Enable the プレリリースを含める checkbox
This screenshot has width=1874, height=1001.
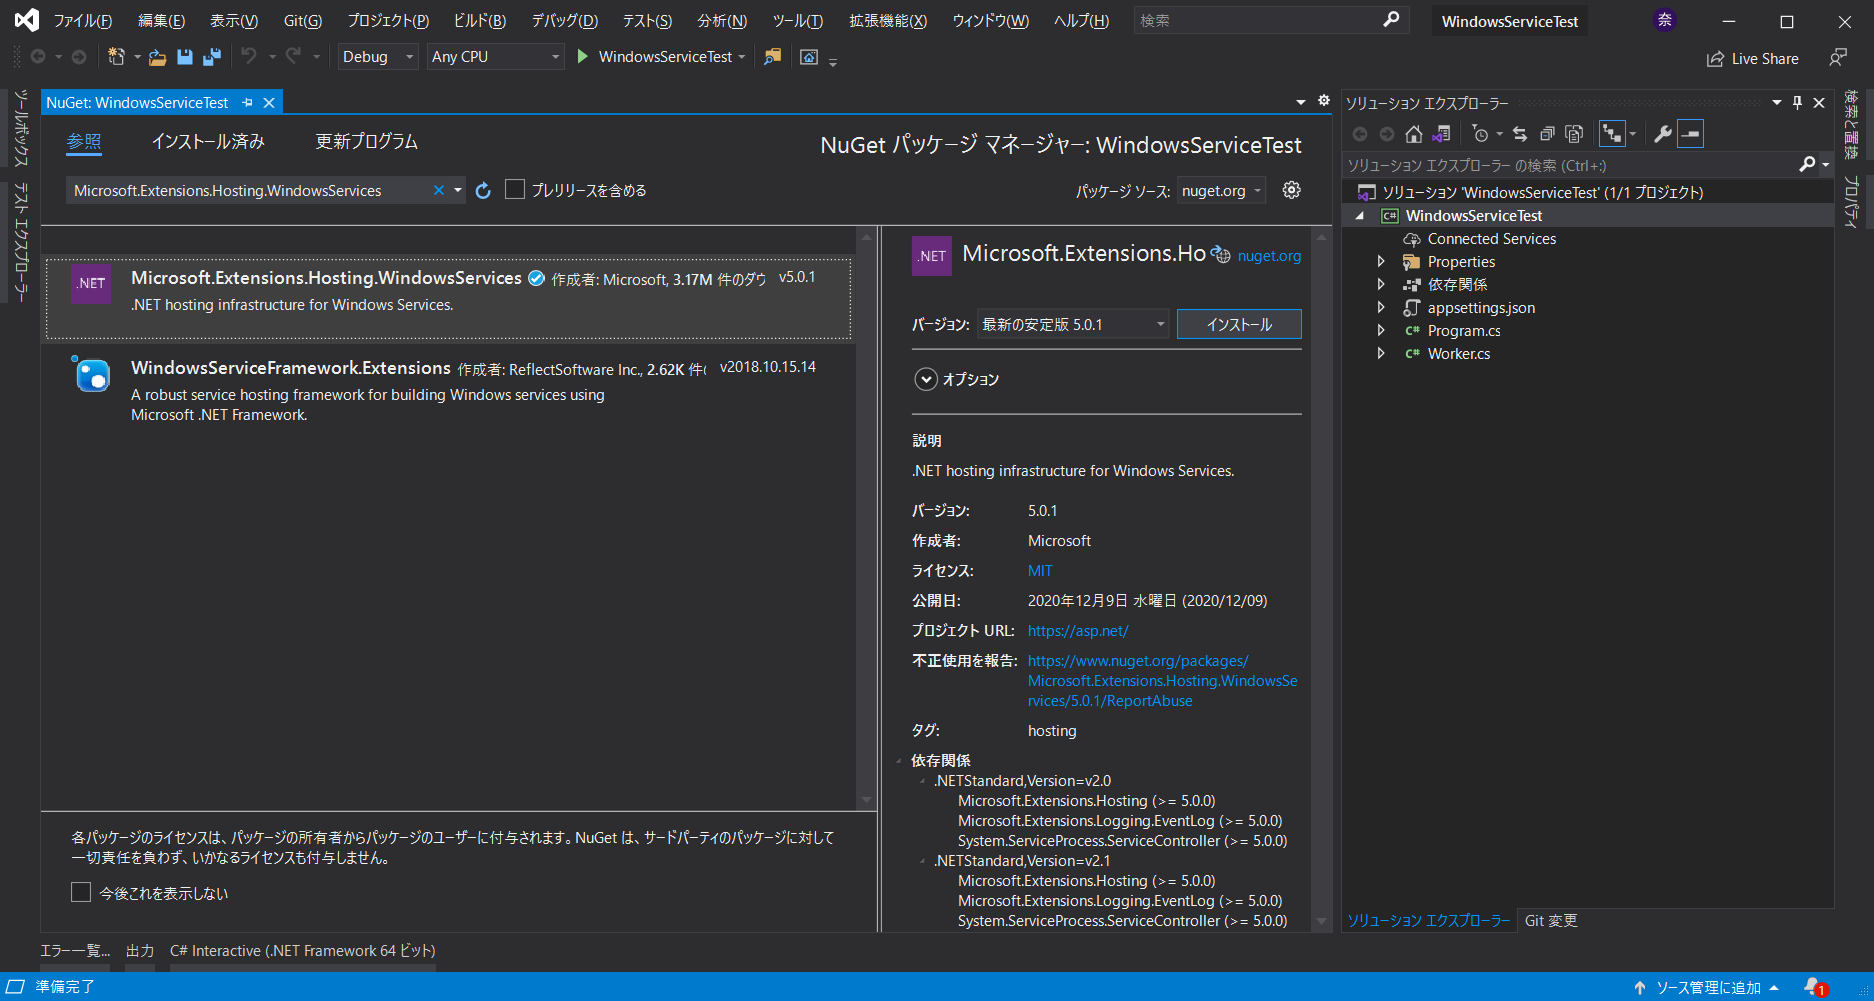pyautogui.click(x=515, y=189)
